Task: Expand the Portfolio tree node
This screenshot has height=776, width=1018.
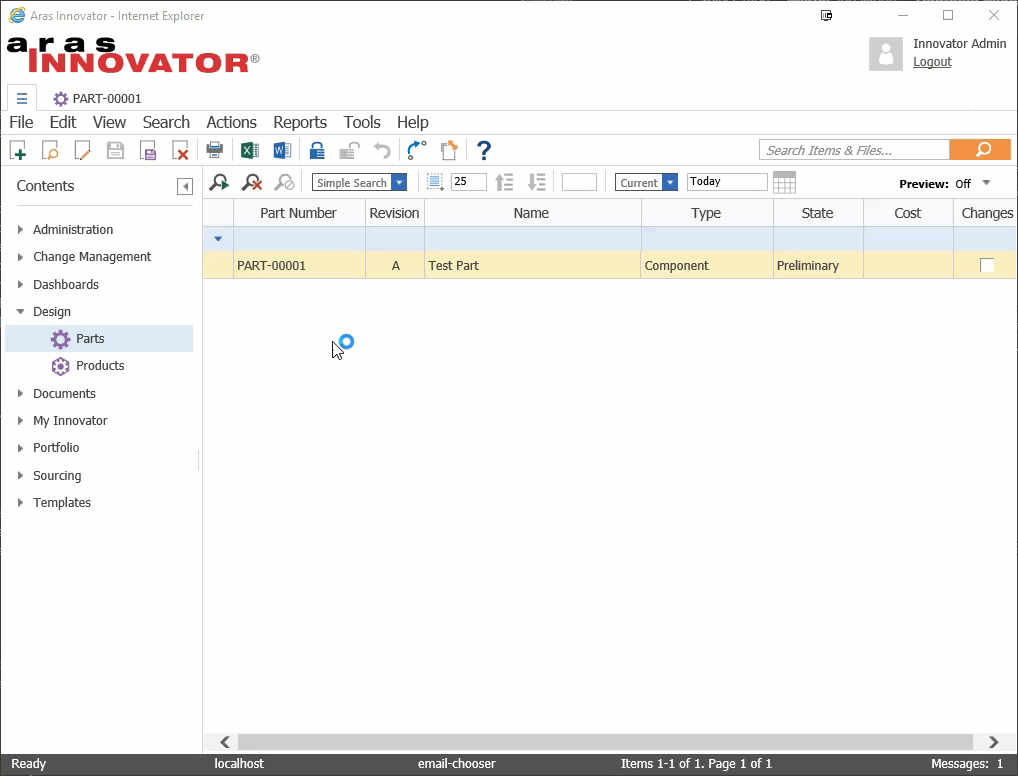Action: click(x=20, y=448)
